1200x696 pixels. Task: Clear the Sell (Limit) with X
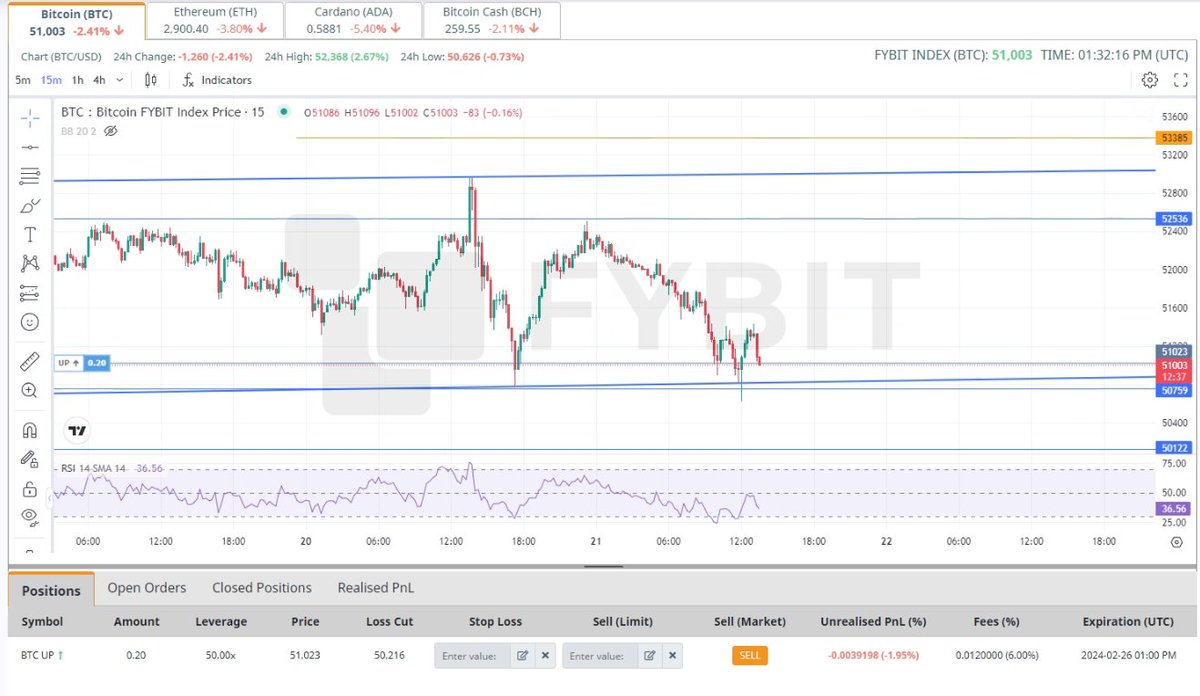673,656
